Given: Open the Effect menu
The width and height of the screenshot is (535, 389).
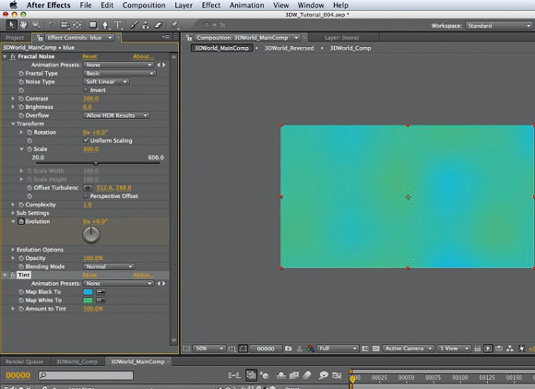Looking at the screenshot, I should 211,5.
